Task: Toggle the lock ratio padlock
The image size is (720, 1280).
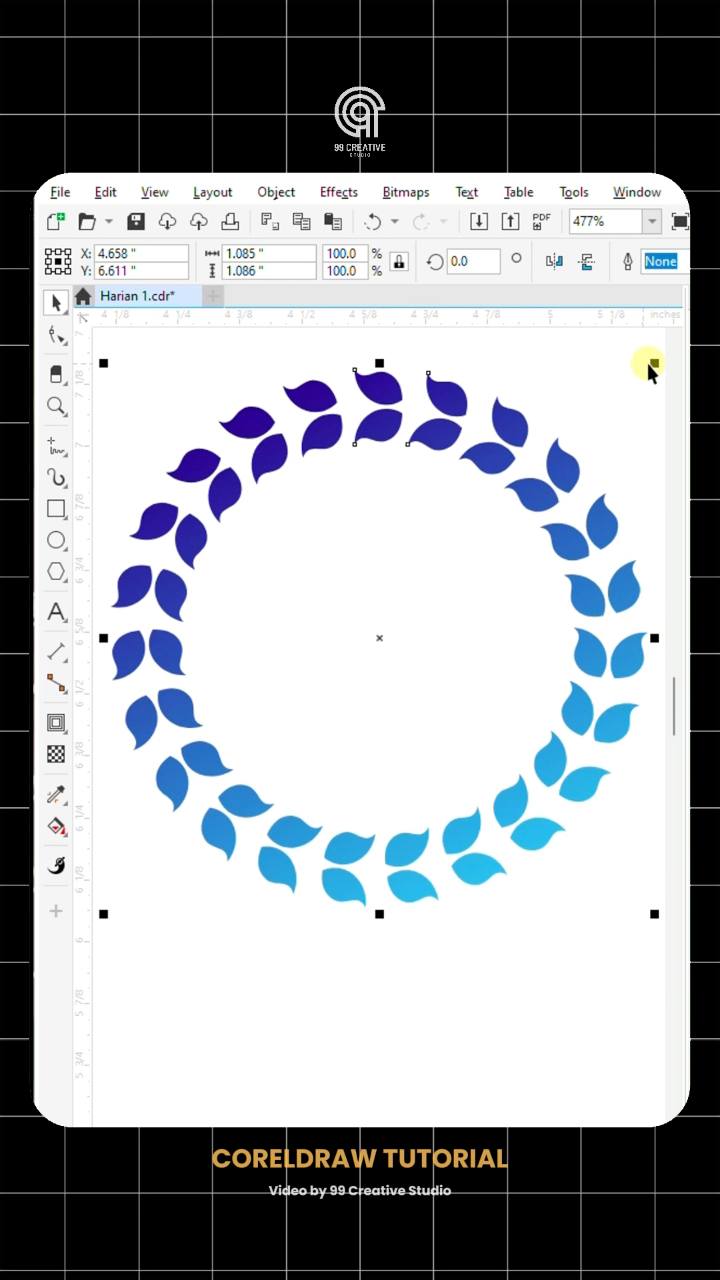Action: (x=399, y=262)
